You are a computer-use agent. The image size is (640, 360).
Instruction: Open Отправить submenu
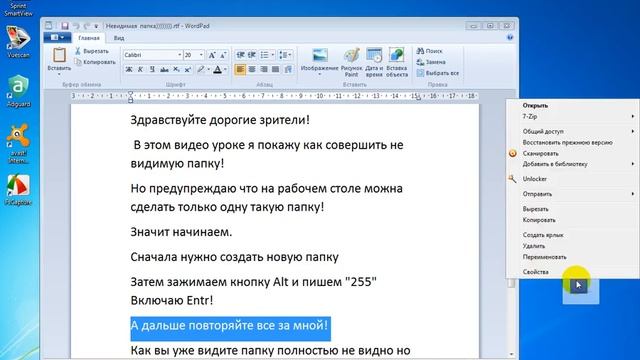[x=573, y=194]
